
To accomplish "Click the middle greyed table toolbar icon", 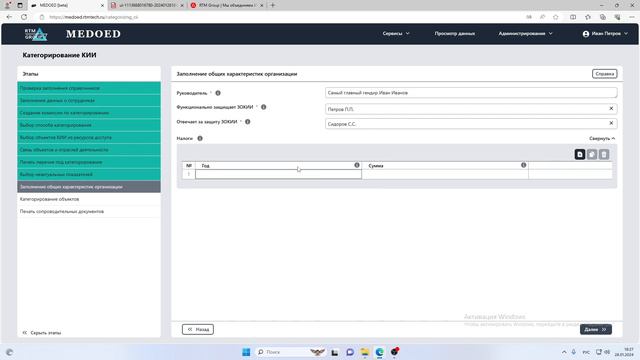I will pos(592,154).
